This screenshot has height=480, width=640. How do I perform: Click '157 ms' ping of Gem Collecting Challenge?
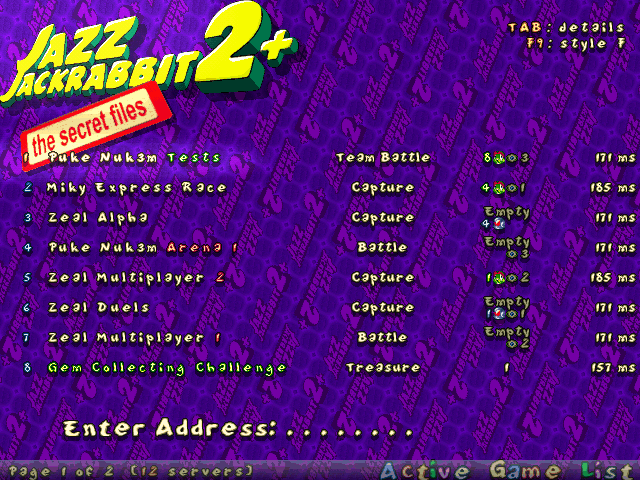tap(613, 368)
